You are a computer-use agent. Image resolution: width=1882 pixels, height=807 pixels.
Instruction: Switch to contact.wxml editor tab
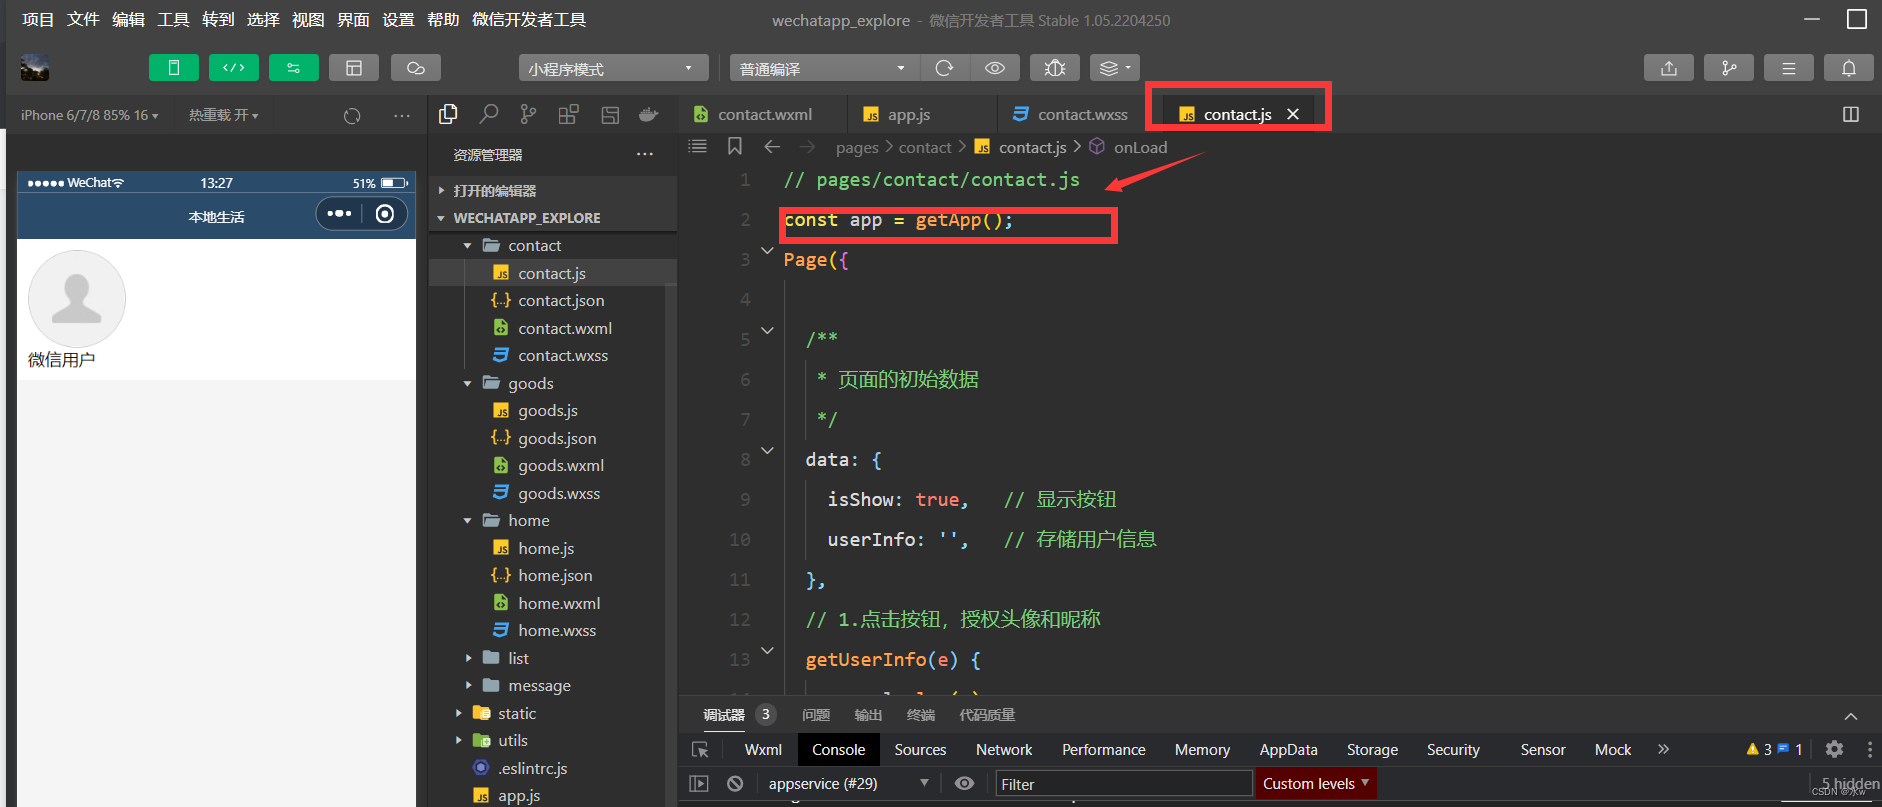(x=763, y=114)
